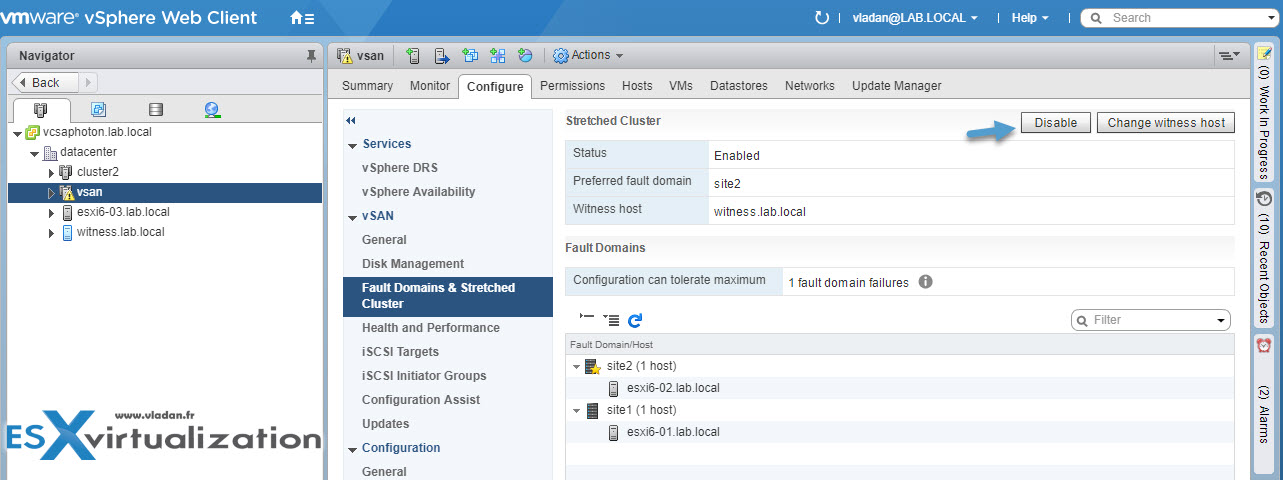Collapse the site2 fault domain row

coord(577,367)
